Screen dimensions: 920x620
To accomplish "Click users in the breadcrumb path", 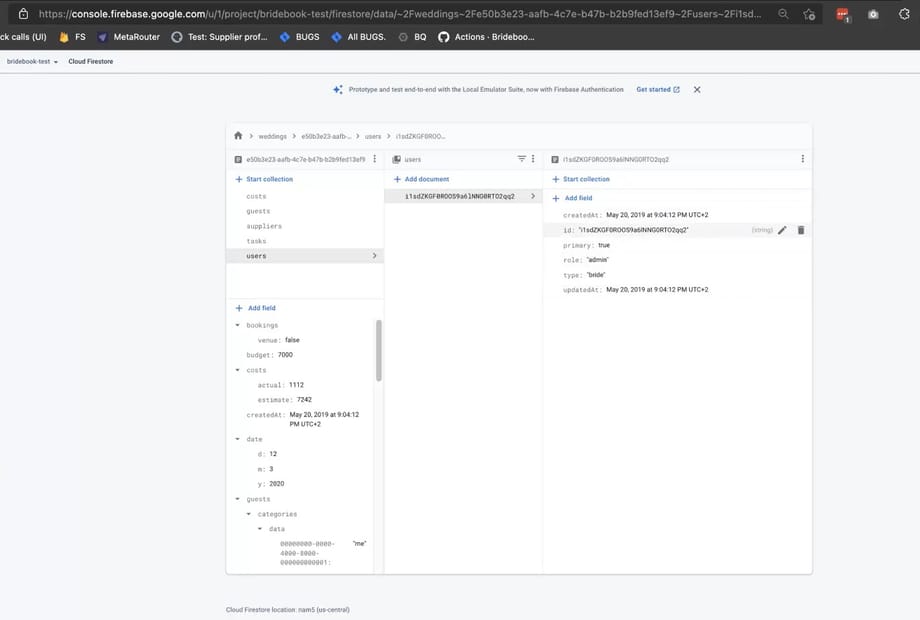I will tap(373, 136).
